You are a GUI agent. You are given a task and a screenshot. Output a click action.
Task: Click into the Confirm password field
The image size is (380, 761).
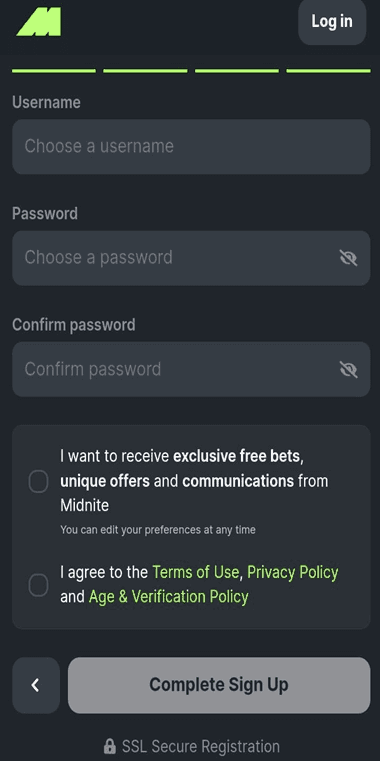(x=191, y=369)
